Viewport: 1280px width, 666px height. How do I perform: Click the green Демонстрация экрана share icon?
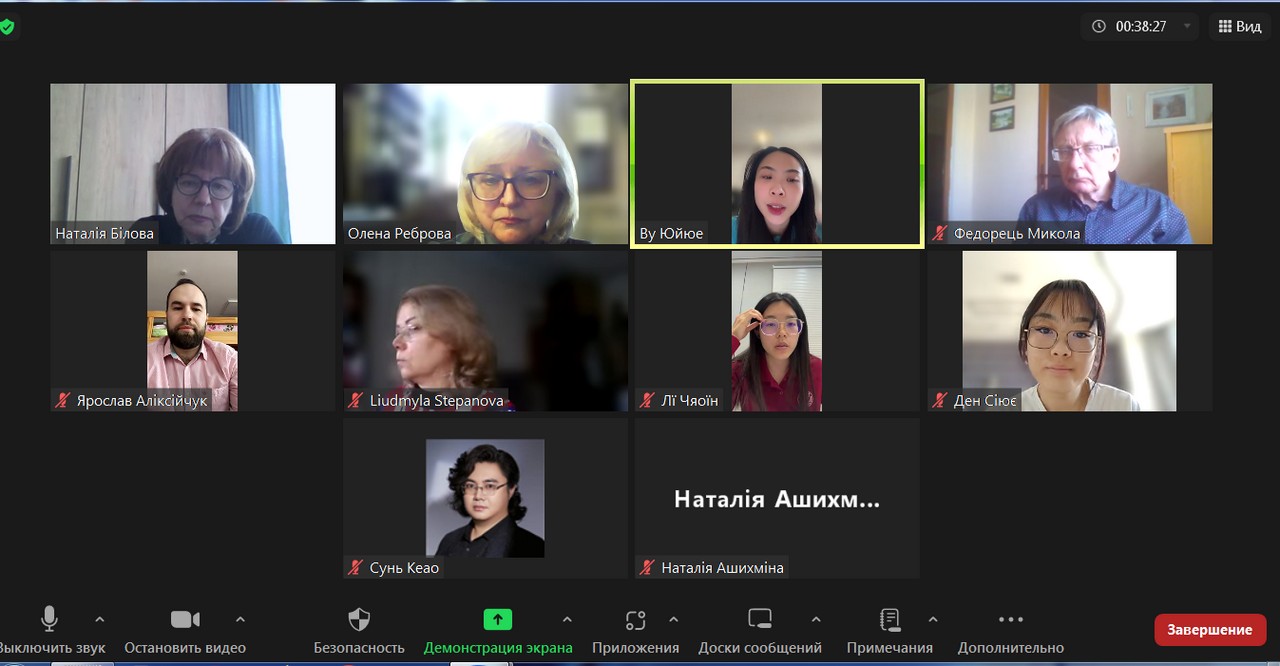(497, 620)
